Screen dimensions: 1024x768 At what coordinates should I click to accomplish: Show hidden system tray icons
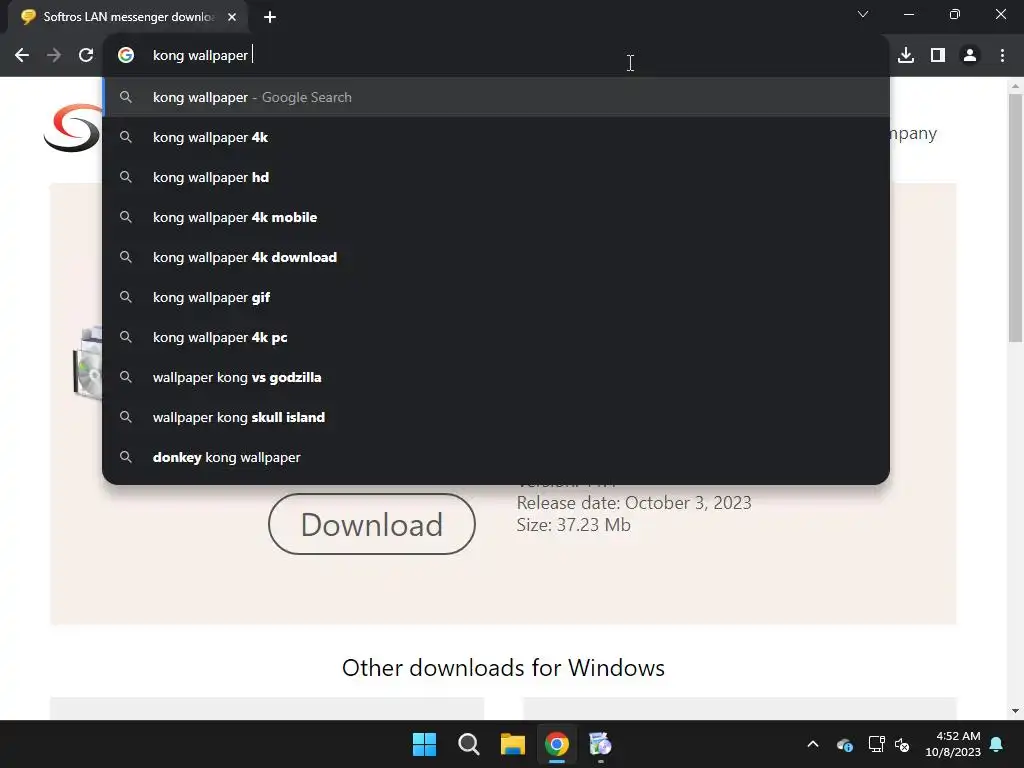point(813,744)
